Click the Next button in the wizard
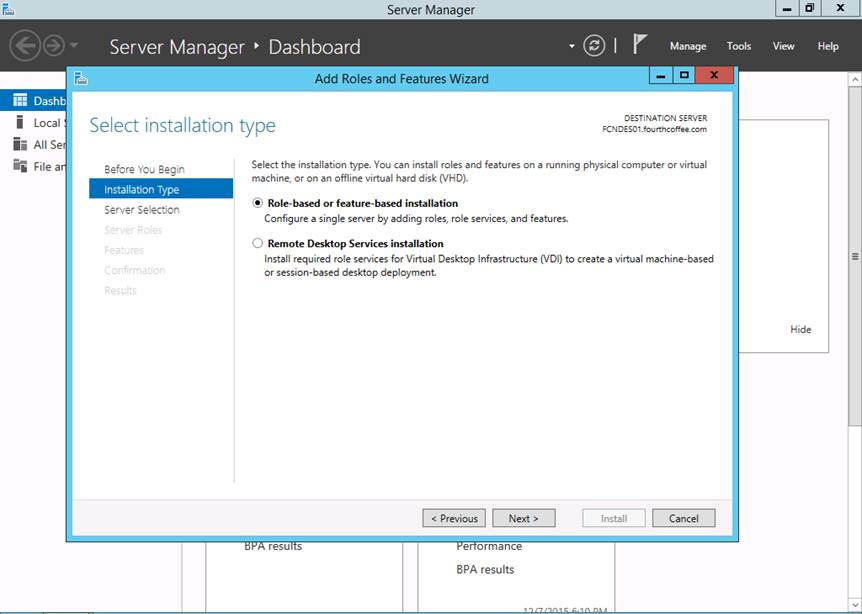Image resolution: width=862 pixels, height=614 pixels. 523,518
